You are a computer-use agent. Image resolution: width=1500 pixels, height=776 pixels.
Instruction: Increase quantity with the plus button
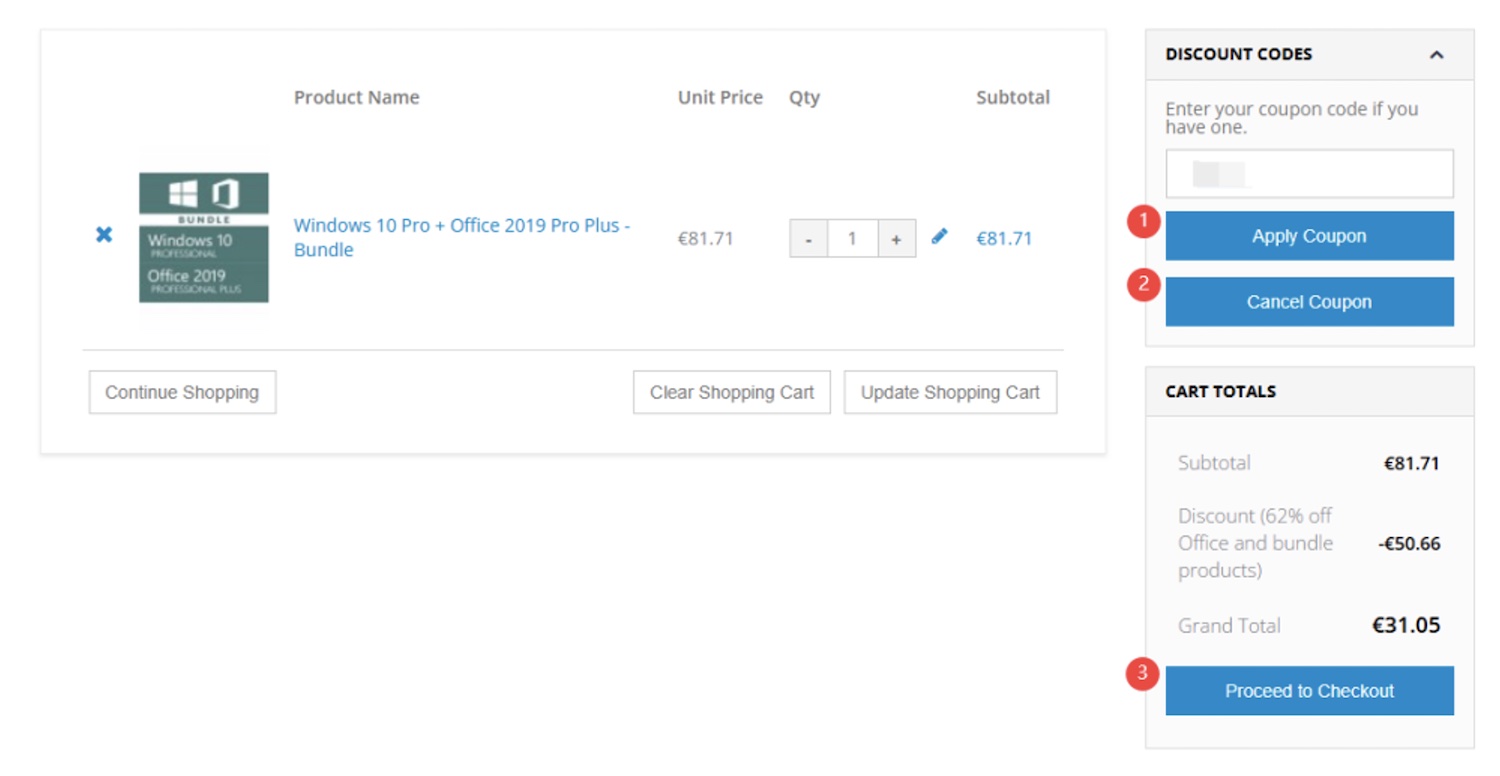coord(896,239)
